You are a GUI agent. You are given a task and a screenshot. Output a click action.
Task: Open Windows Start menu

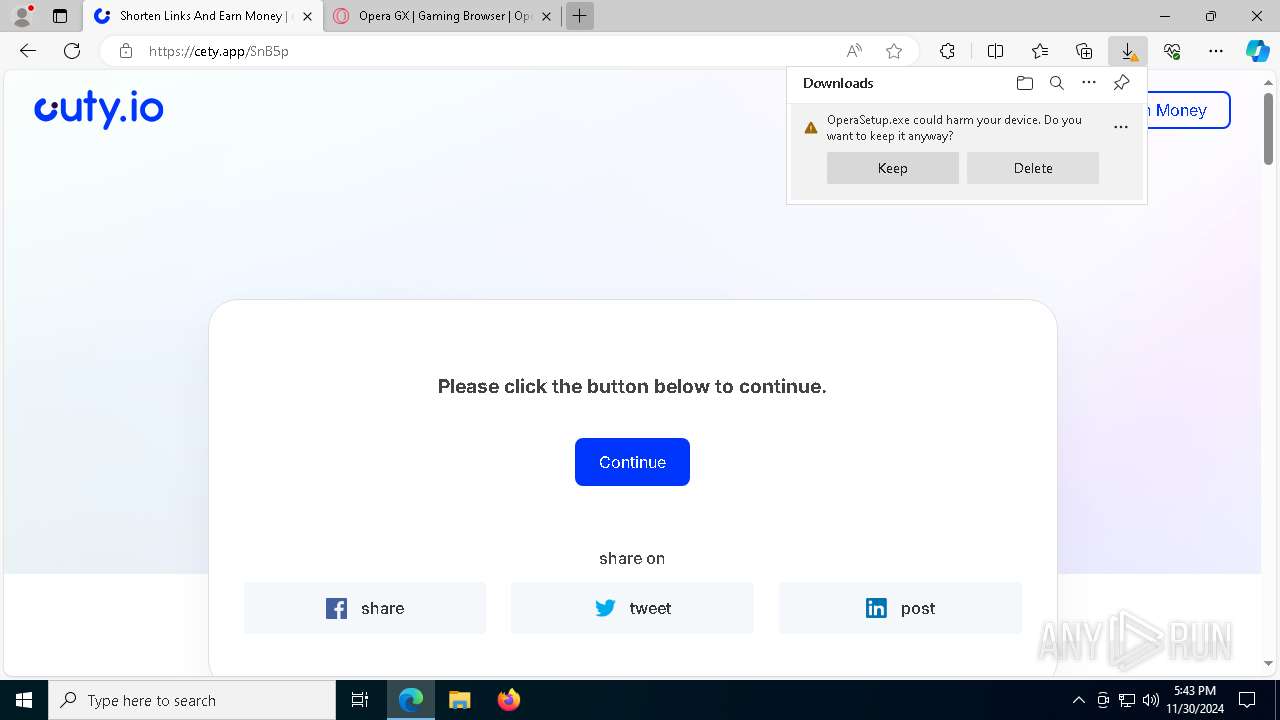pyautogui.click(x=24, y=700)
